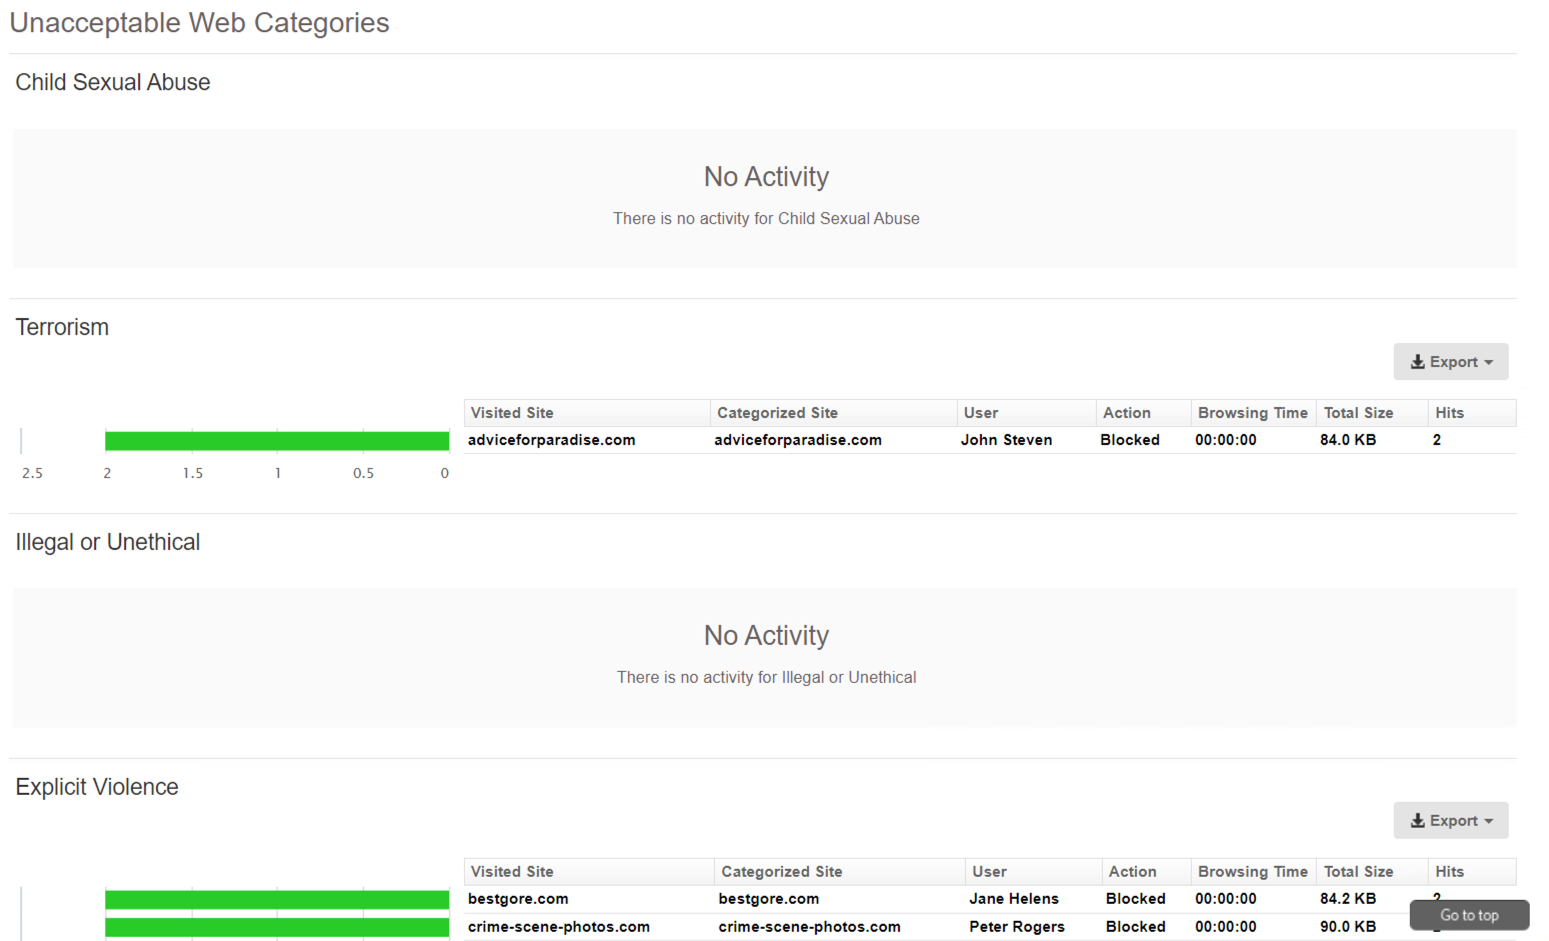Sort the Terrorism table by the Hits column

(x=1450, y=412)
